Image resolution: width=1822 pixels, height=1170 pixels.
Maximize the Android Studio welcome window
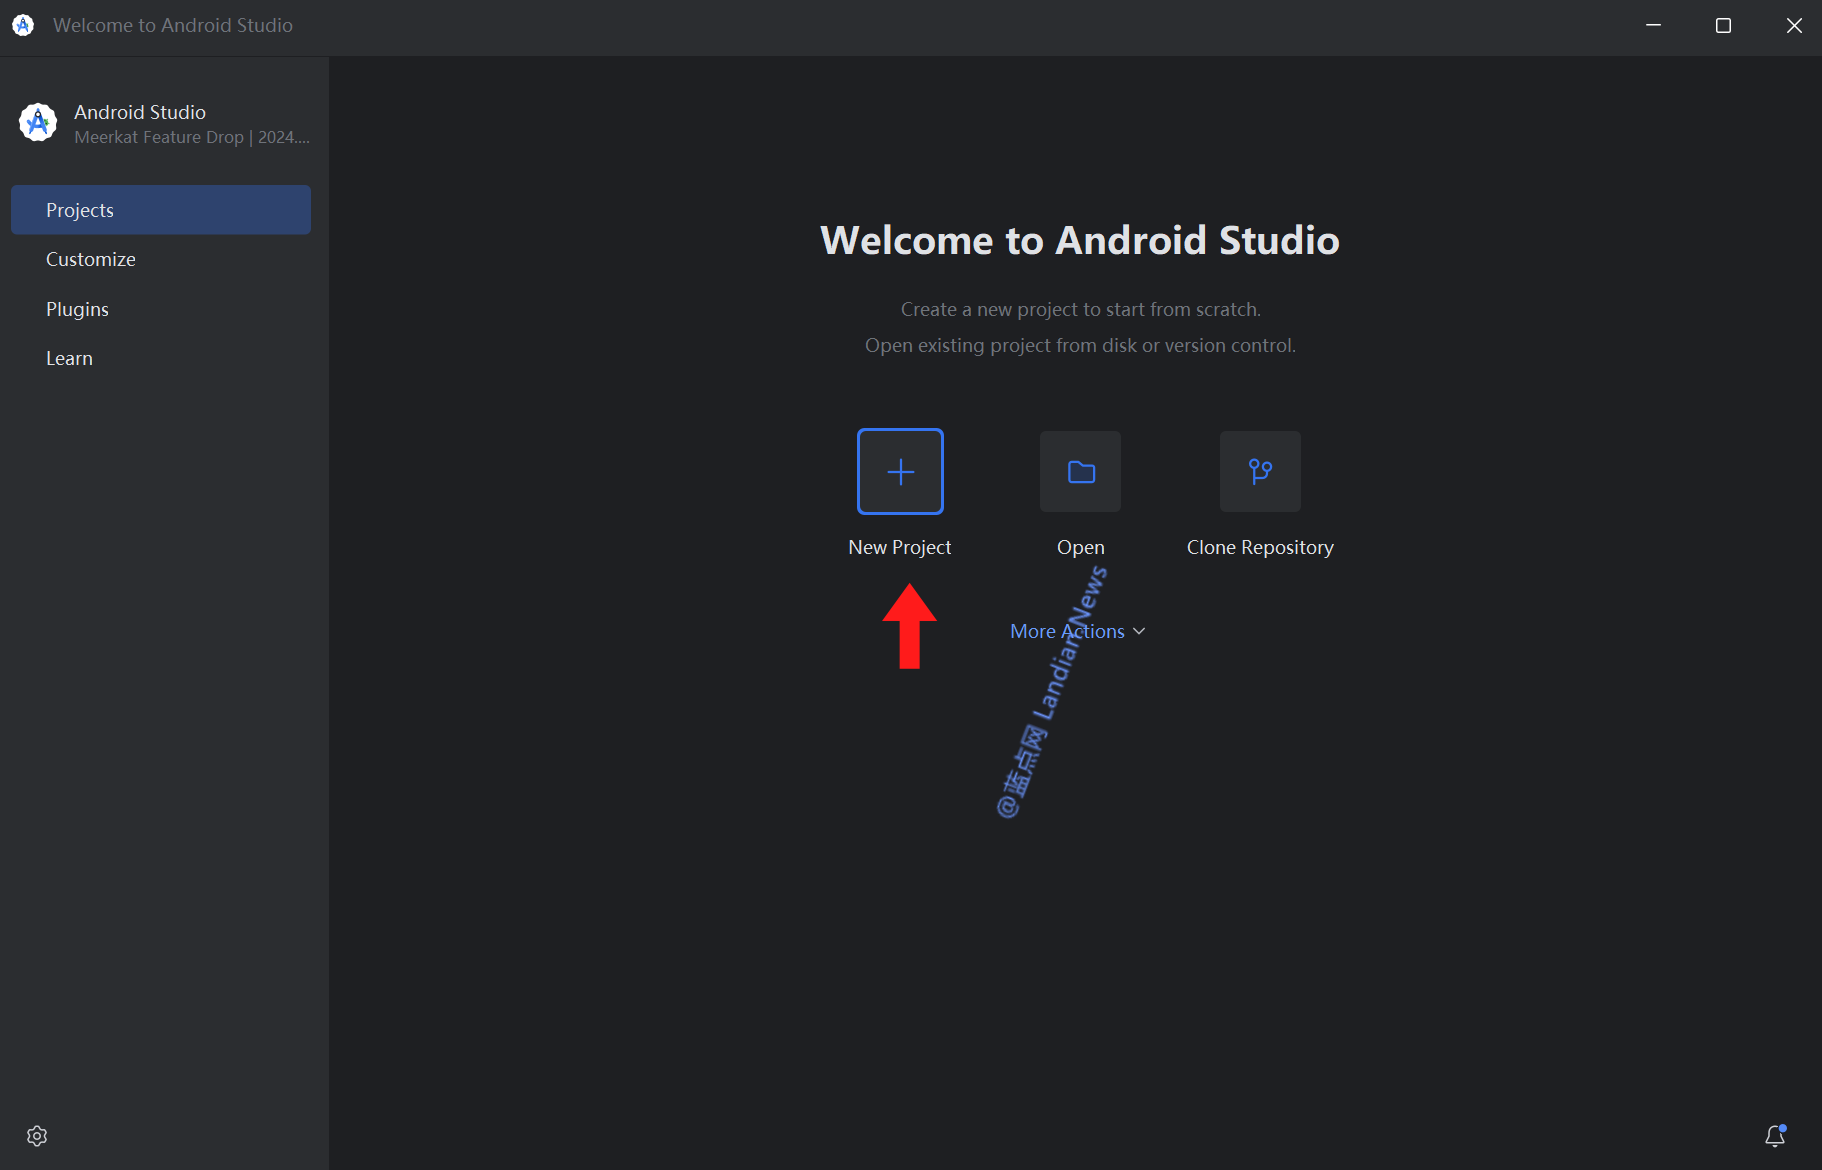click(1723, 25)
